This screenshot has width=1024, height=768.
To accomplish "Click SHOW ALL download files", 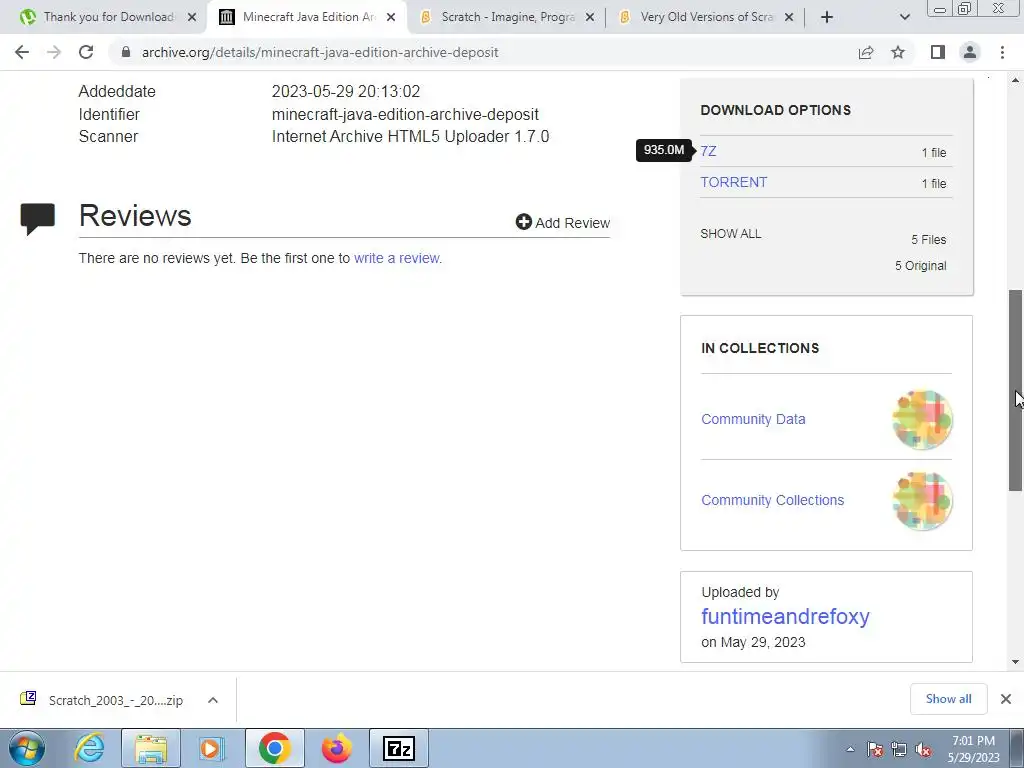I will point(731,234).
